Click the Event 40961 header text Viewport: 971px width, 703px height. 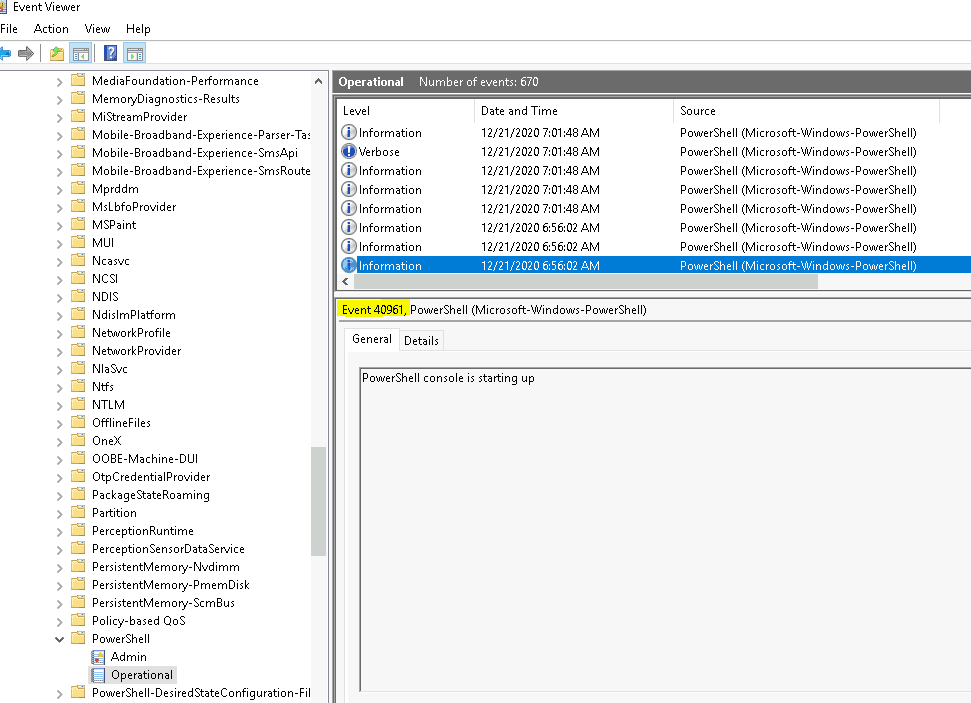tap(373, 310)
